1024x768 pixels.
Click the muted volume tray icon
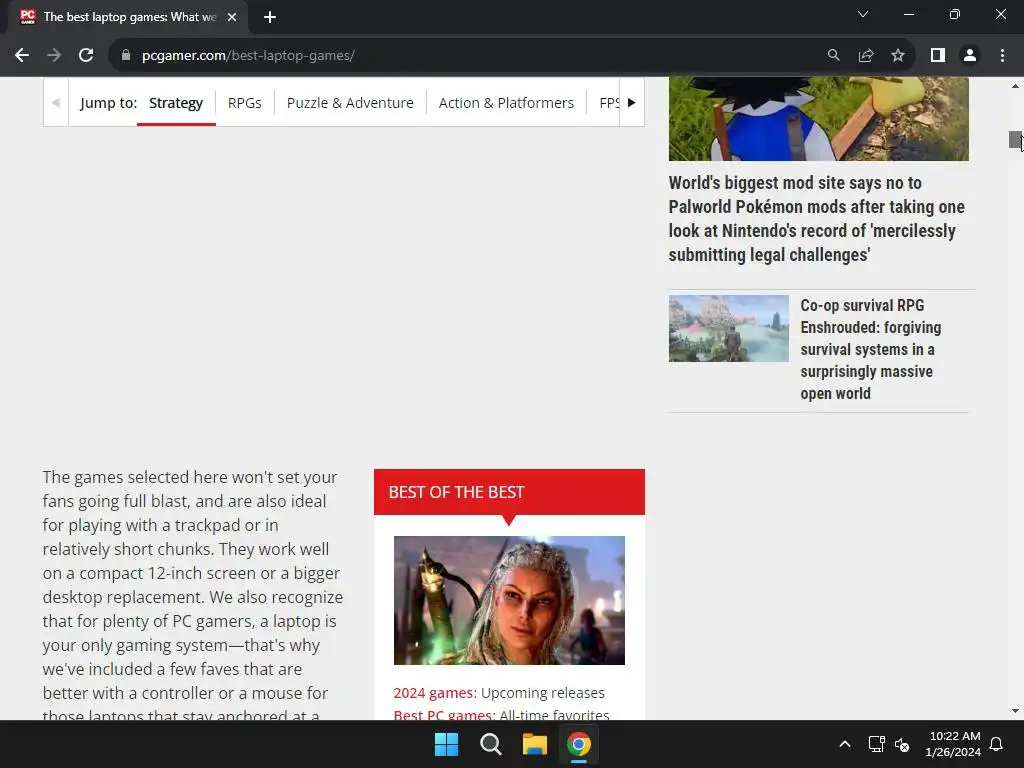point(902,744)
